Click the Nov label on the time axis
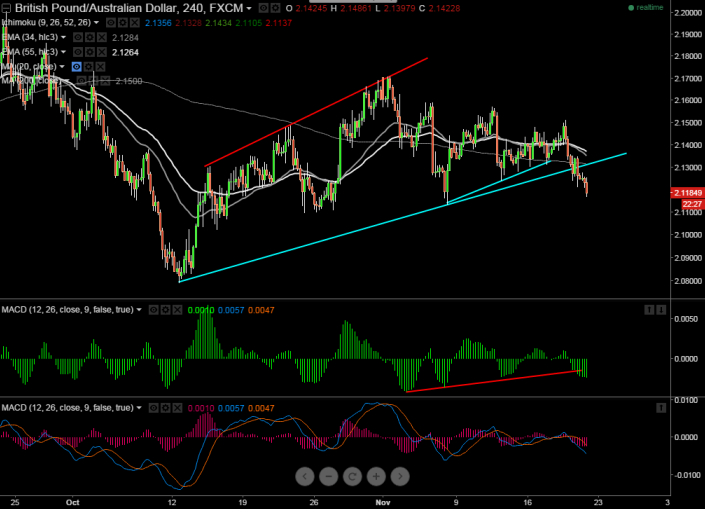This screenshot has width=705, height=509. click(383, 502)
